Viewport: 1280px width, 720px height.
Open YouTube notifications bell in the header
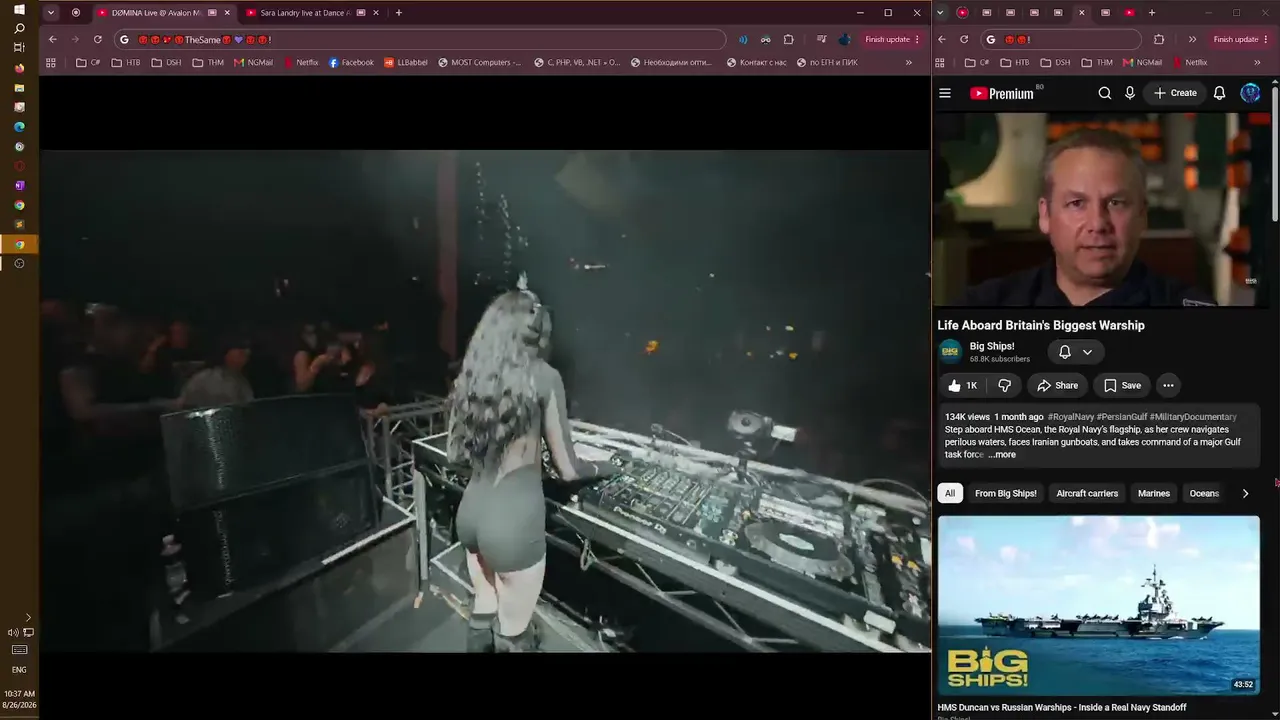pyautogui.click(x=1220, y=93)
